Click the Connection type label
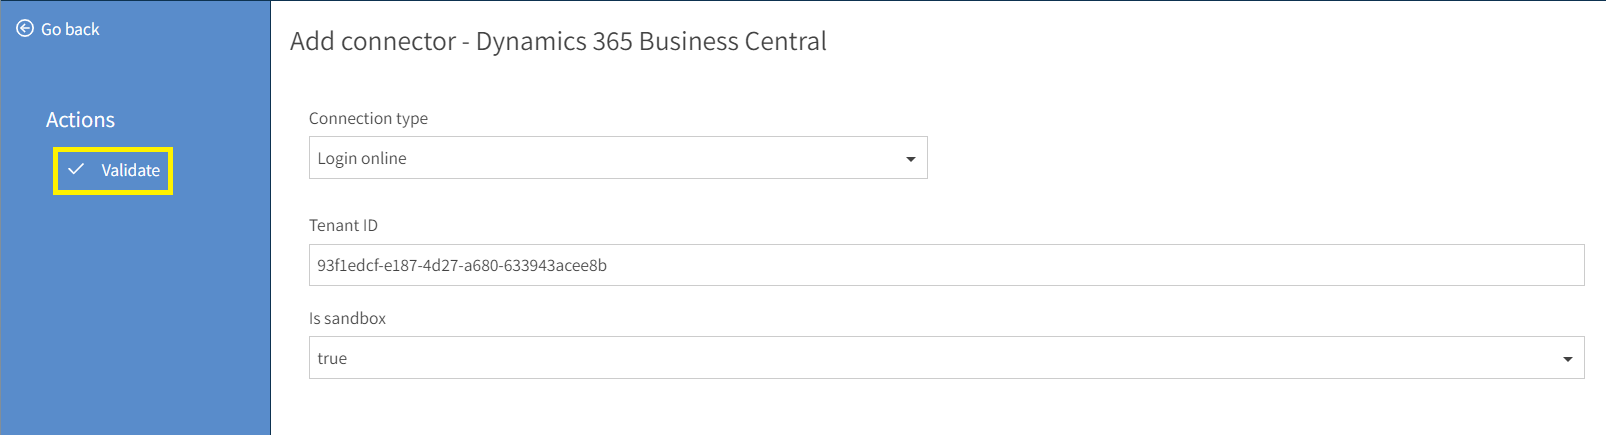 coord(368,118)
